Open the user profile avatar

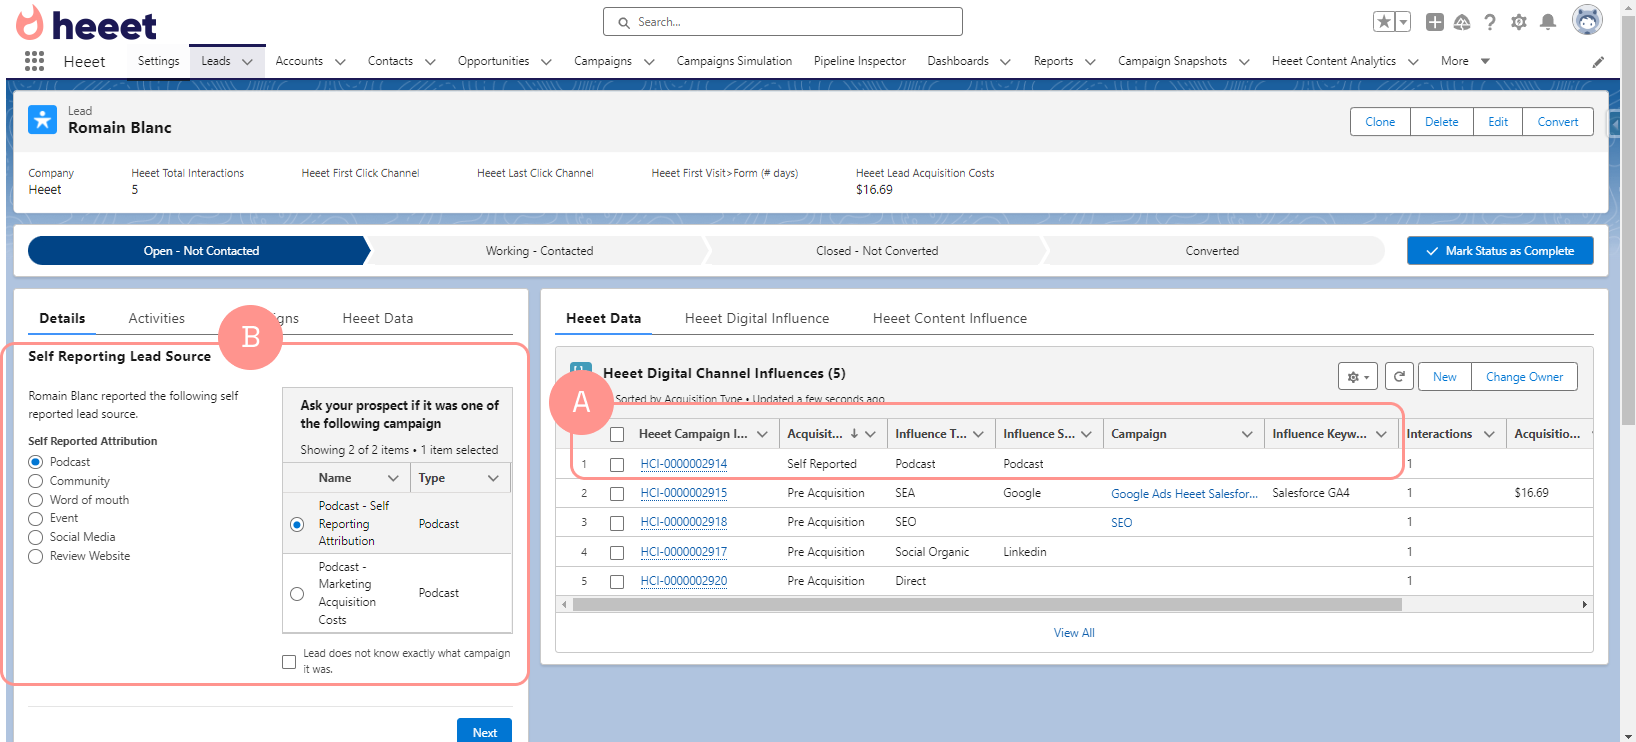[x=1587, y=20]
